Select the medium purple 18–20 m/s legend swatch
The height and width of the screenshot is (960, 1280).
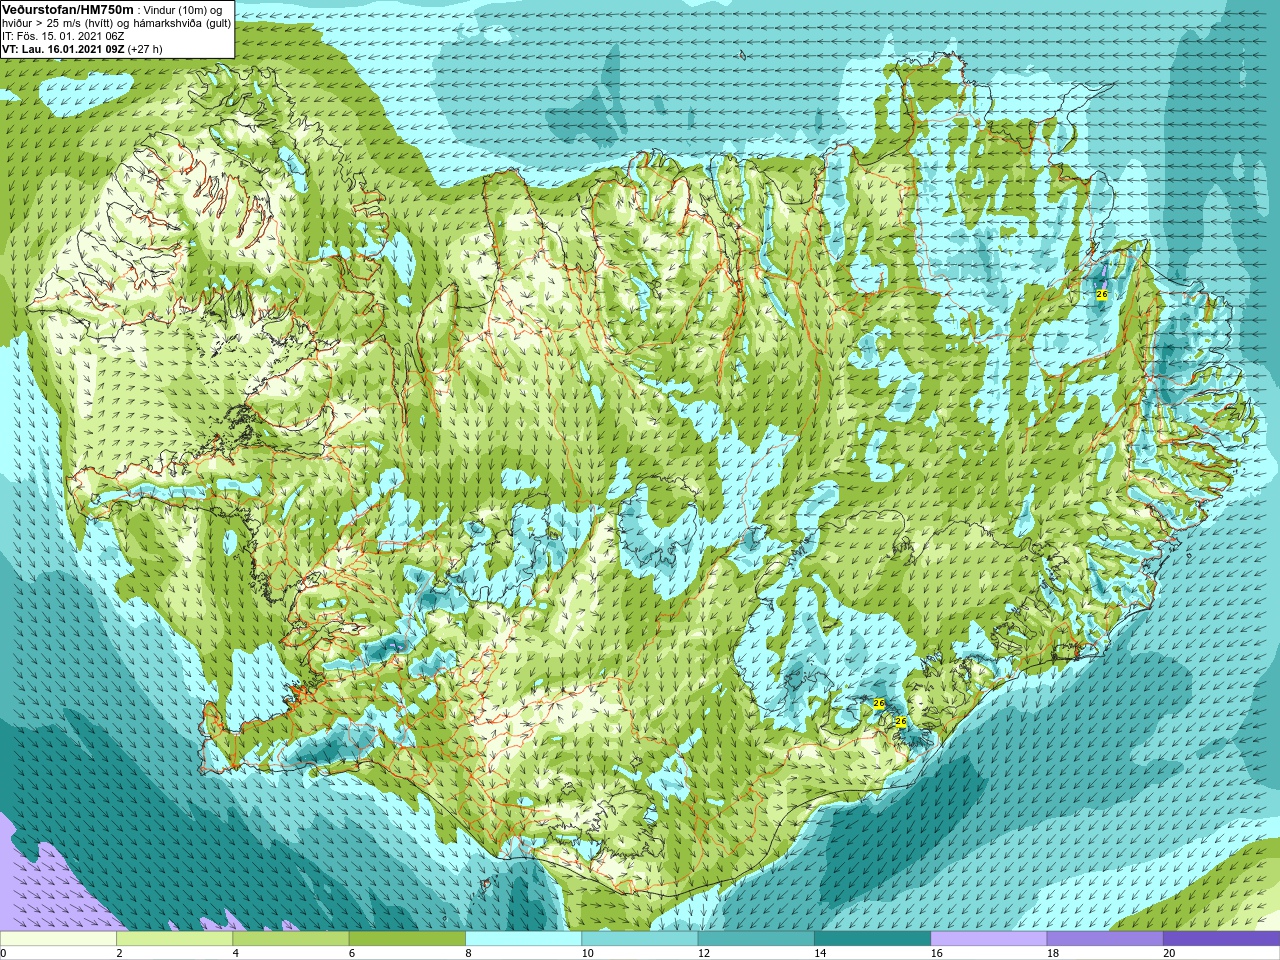coord(1104,939)
